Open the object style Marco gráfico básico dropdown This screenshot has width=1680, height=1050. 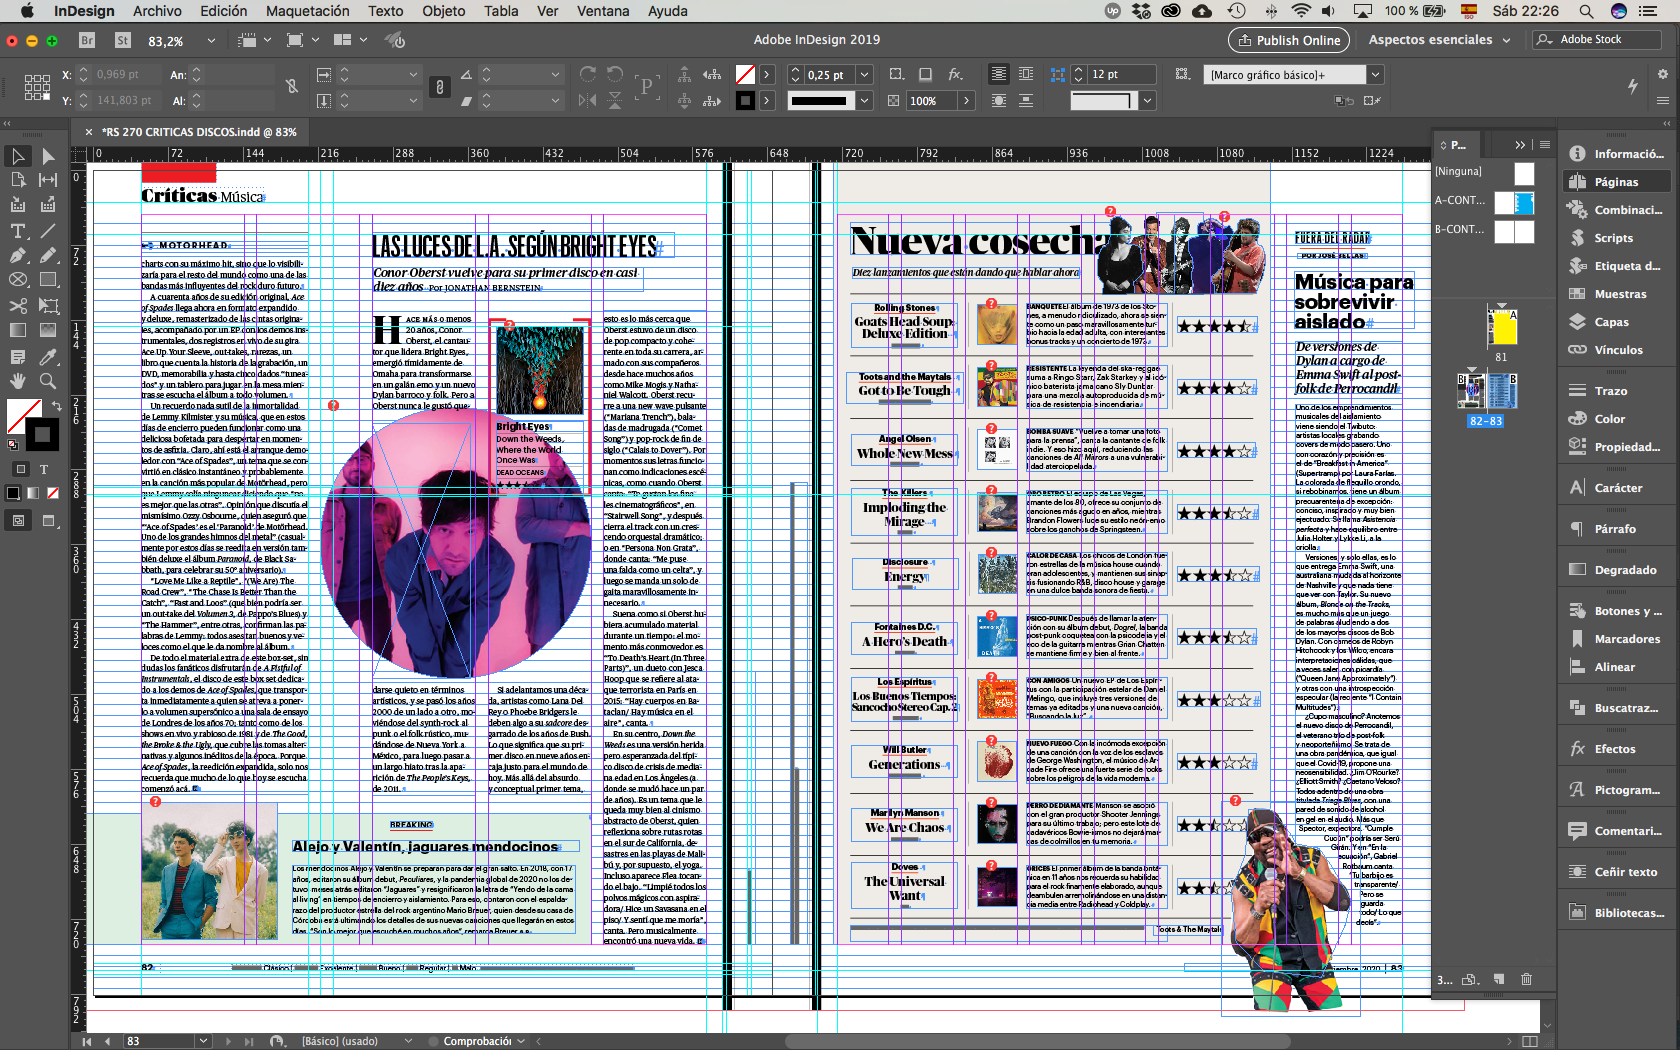1375,75
